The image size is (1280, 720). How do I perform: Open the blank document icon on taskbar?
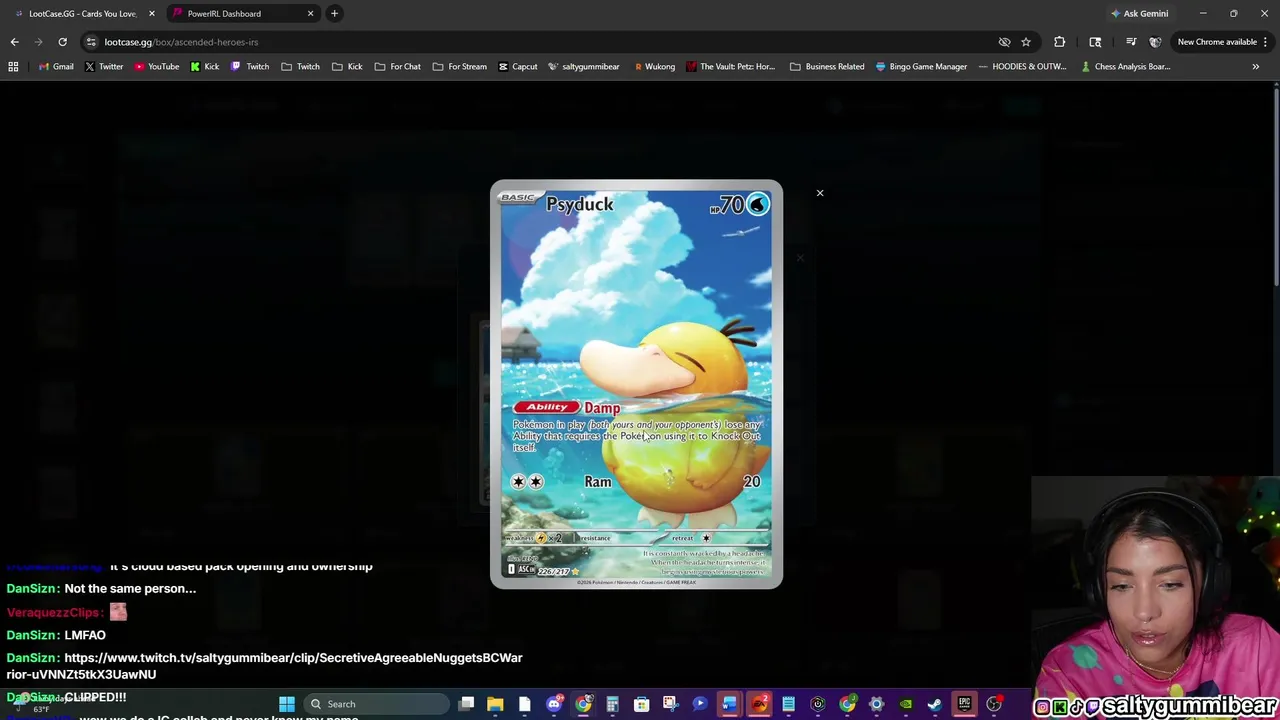524,704
